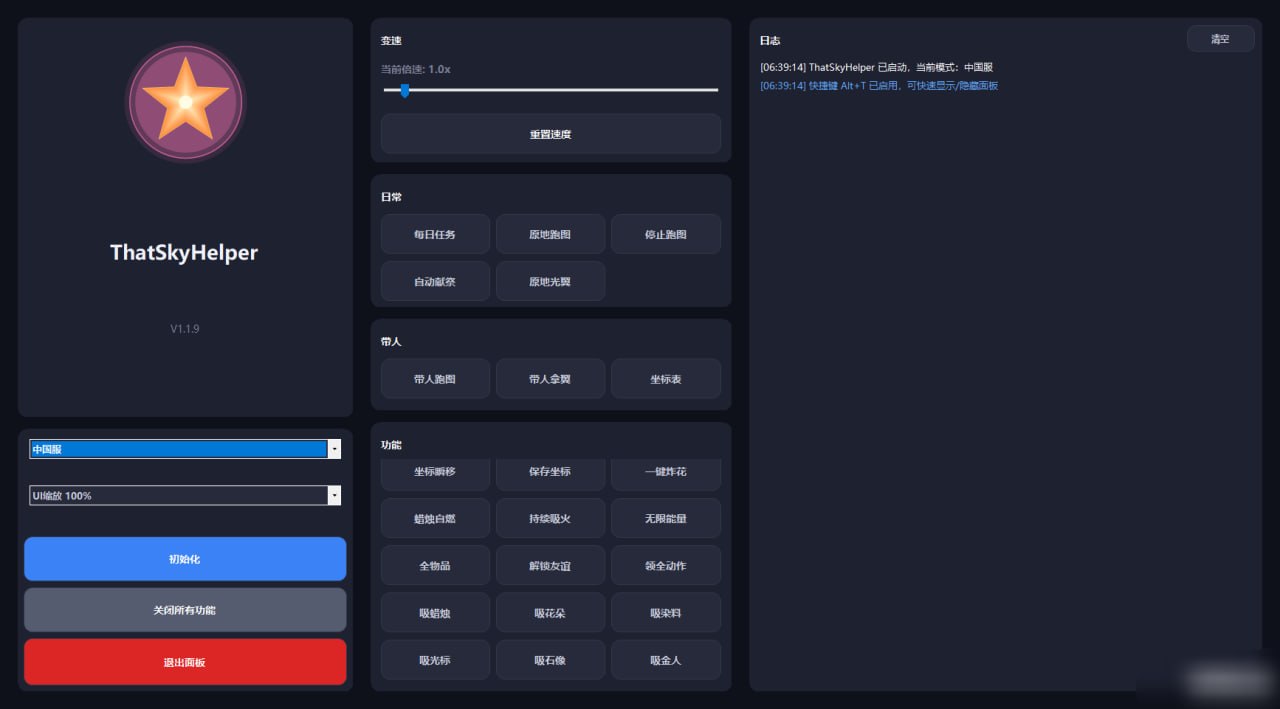Open the UI缩放 100% dropdown

tap(185, 496)
